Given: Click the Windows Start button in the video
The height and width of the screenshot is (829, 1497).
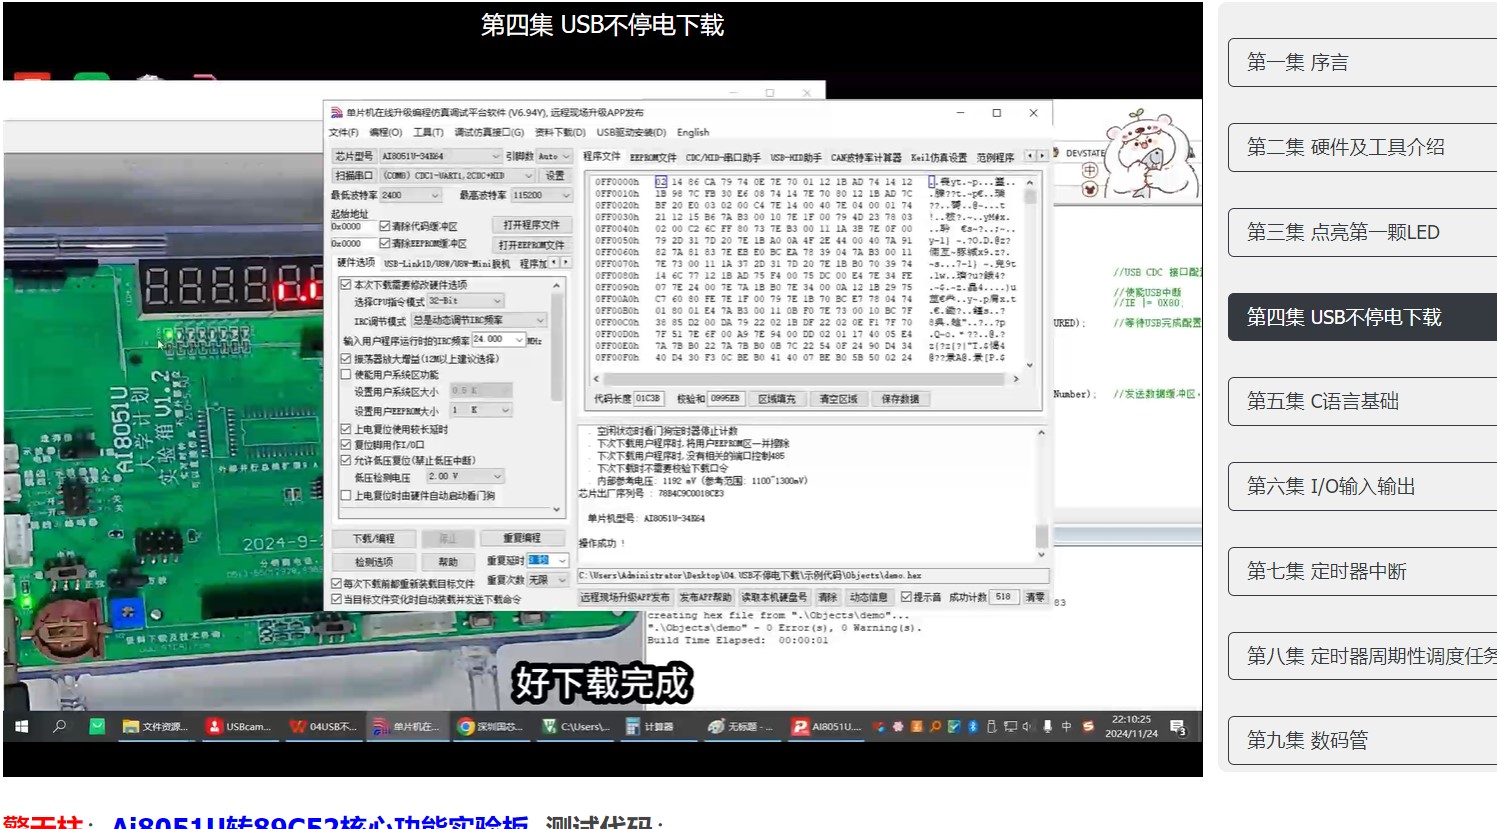Looking at the screenshot, I should tap(21, 727).
